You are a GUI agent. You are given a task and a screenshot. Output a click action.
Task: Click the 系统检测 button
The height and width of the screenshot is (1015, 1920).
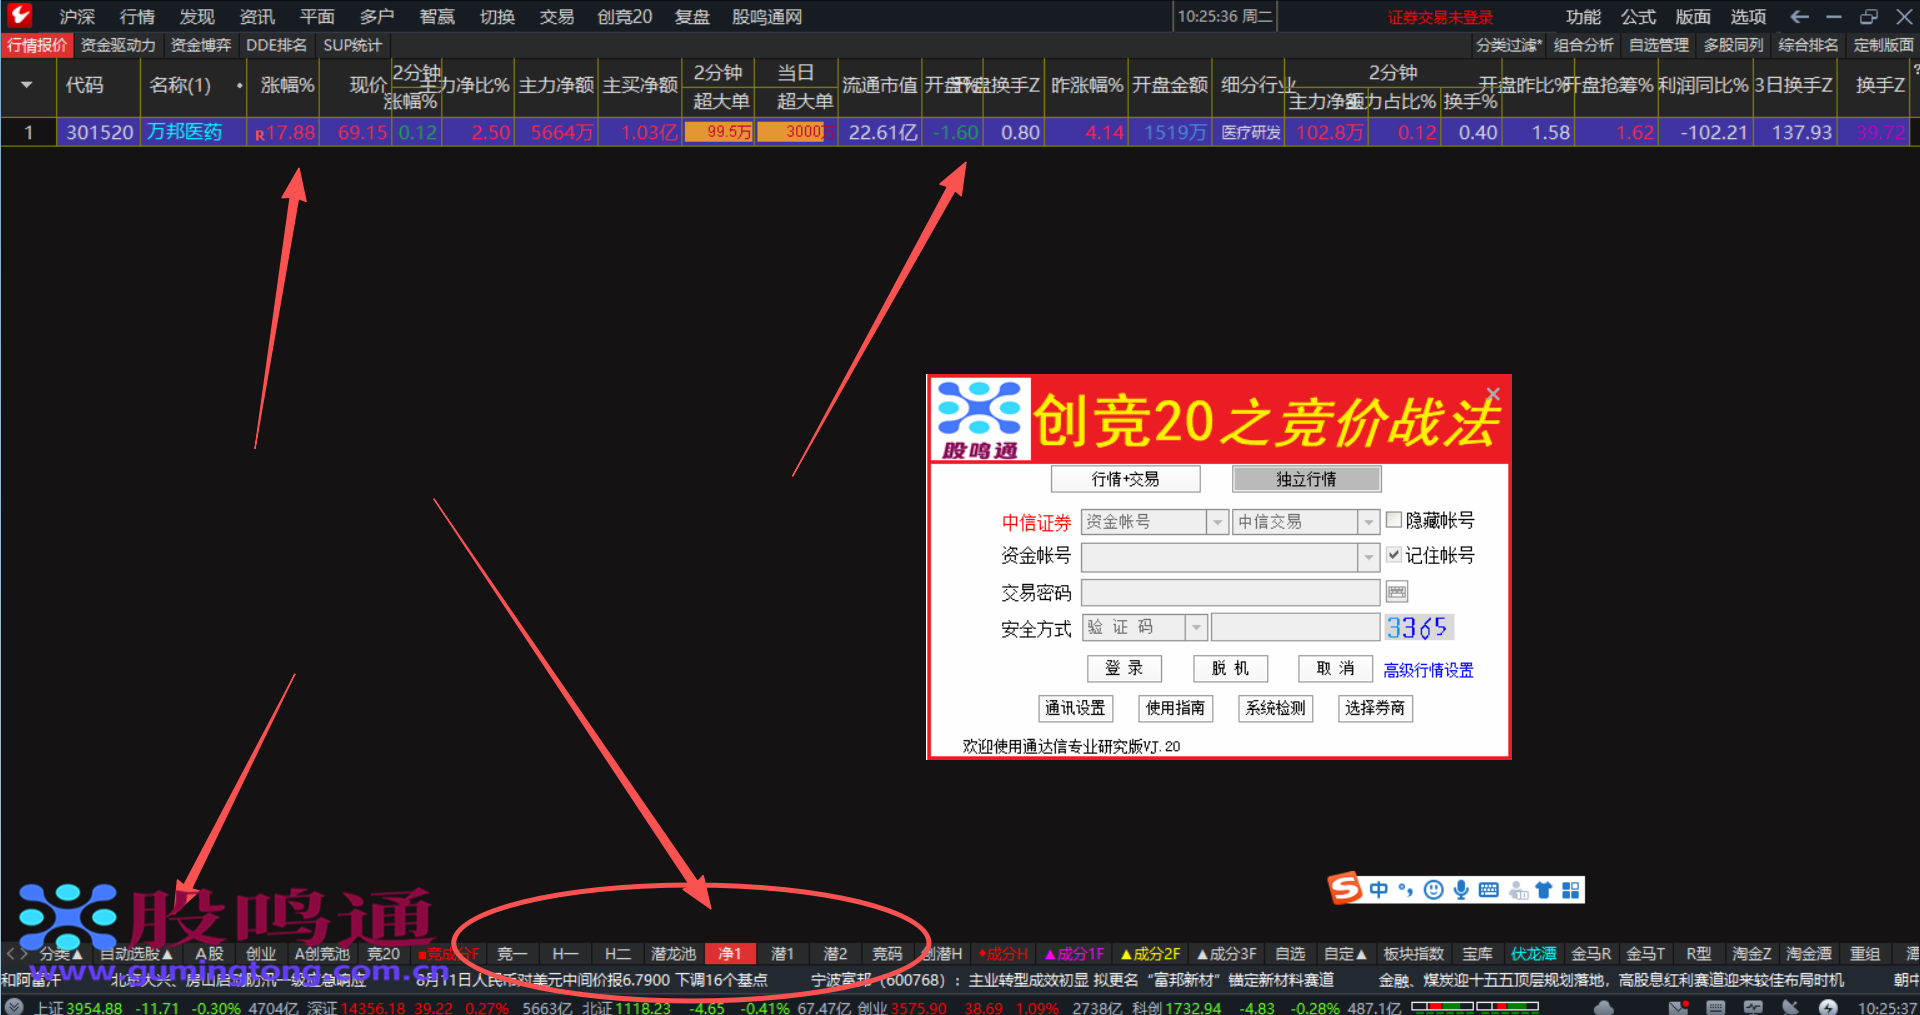(1275, 708)
